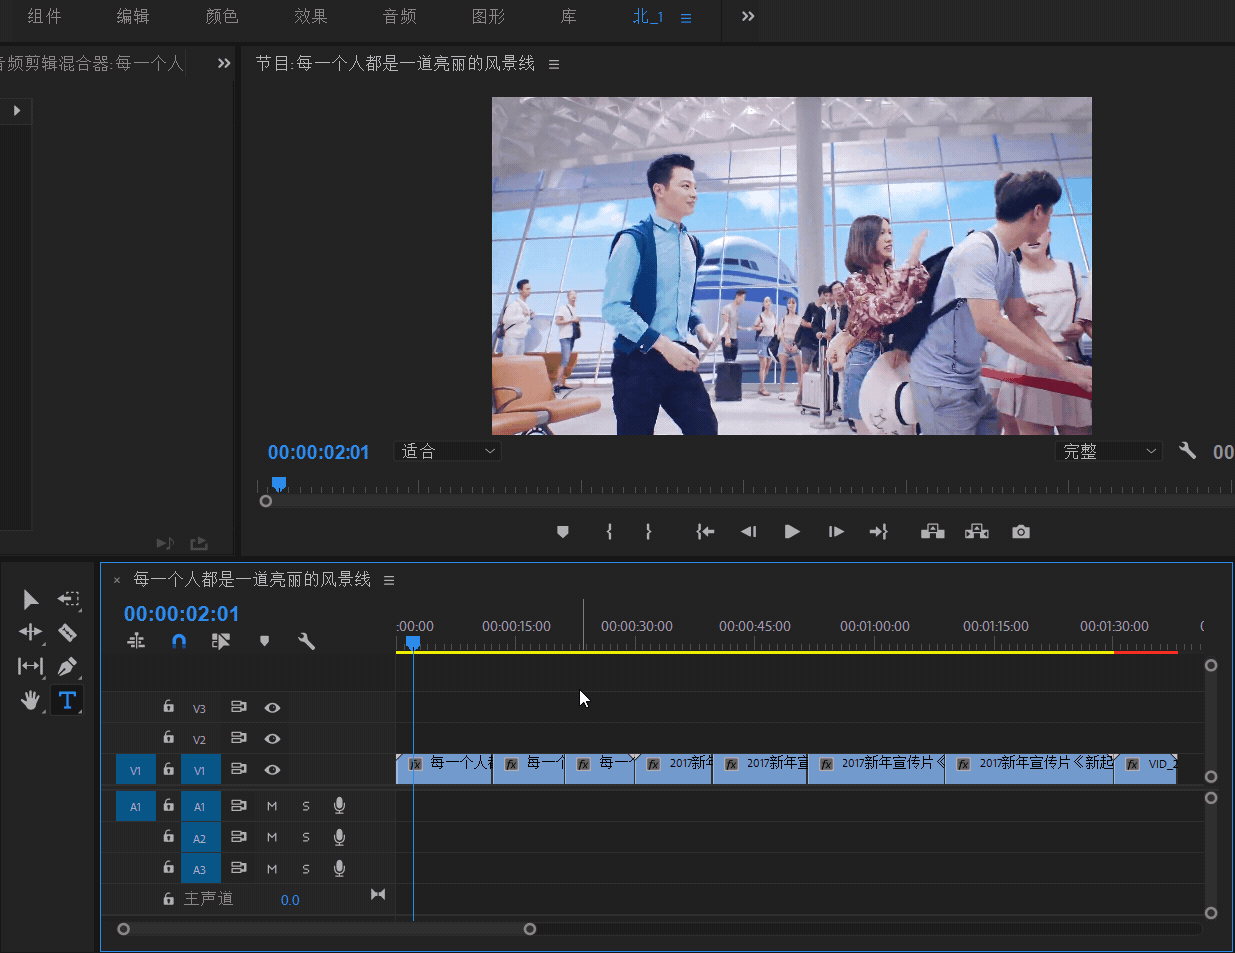The image size is (1235, 953).
Task: Select the VID clip at timeline end
Action: pos(1146,769)
